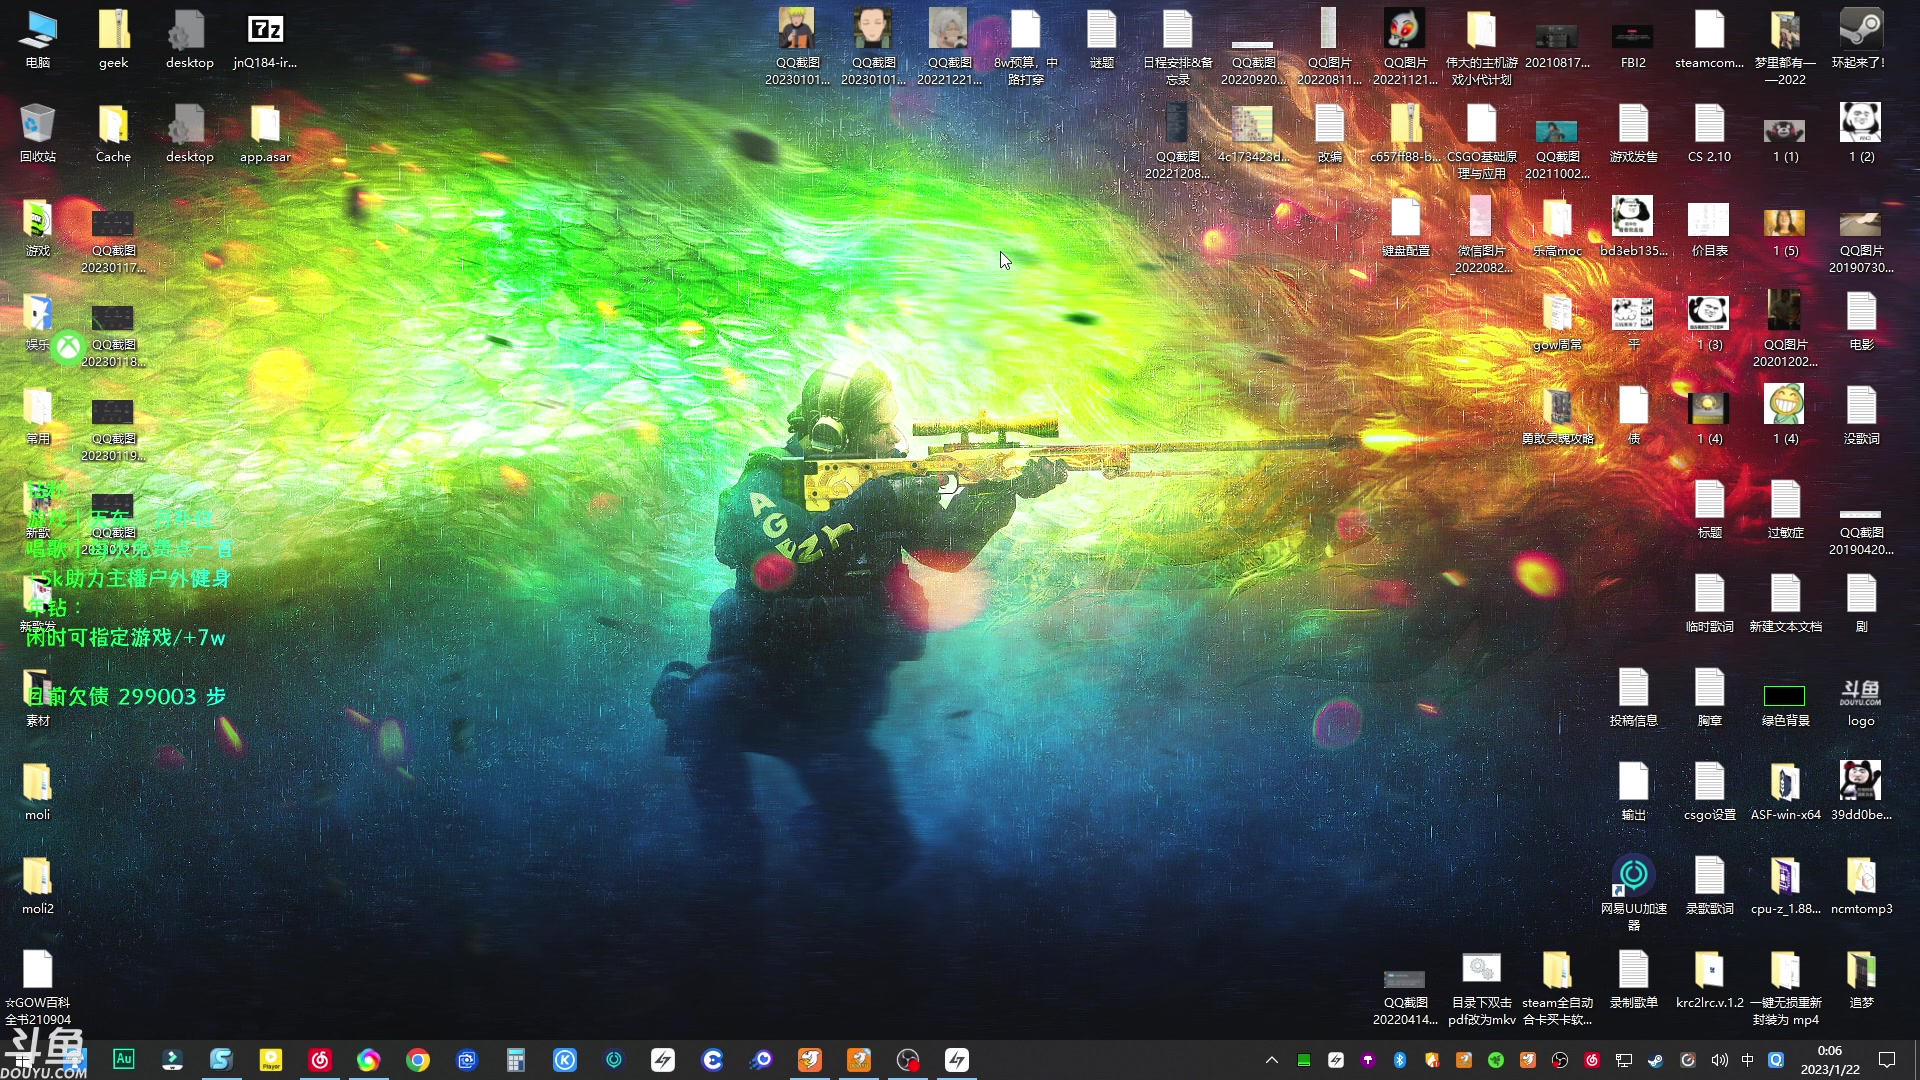Screen dimensions: 1920x1080
Task: Open Google Chrome from the taskbar
Action: pos(418,1059)
